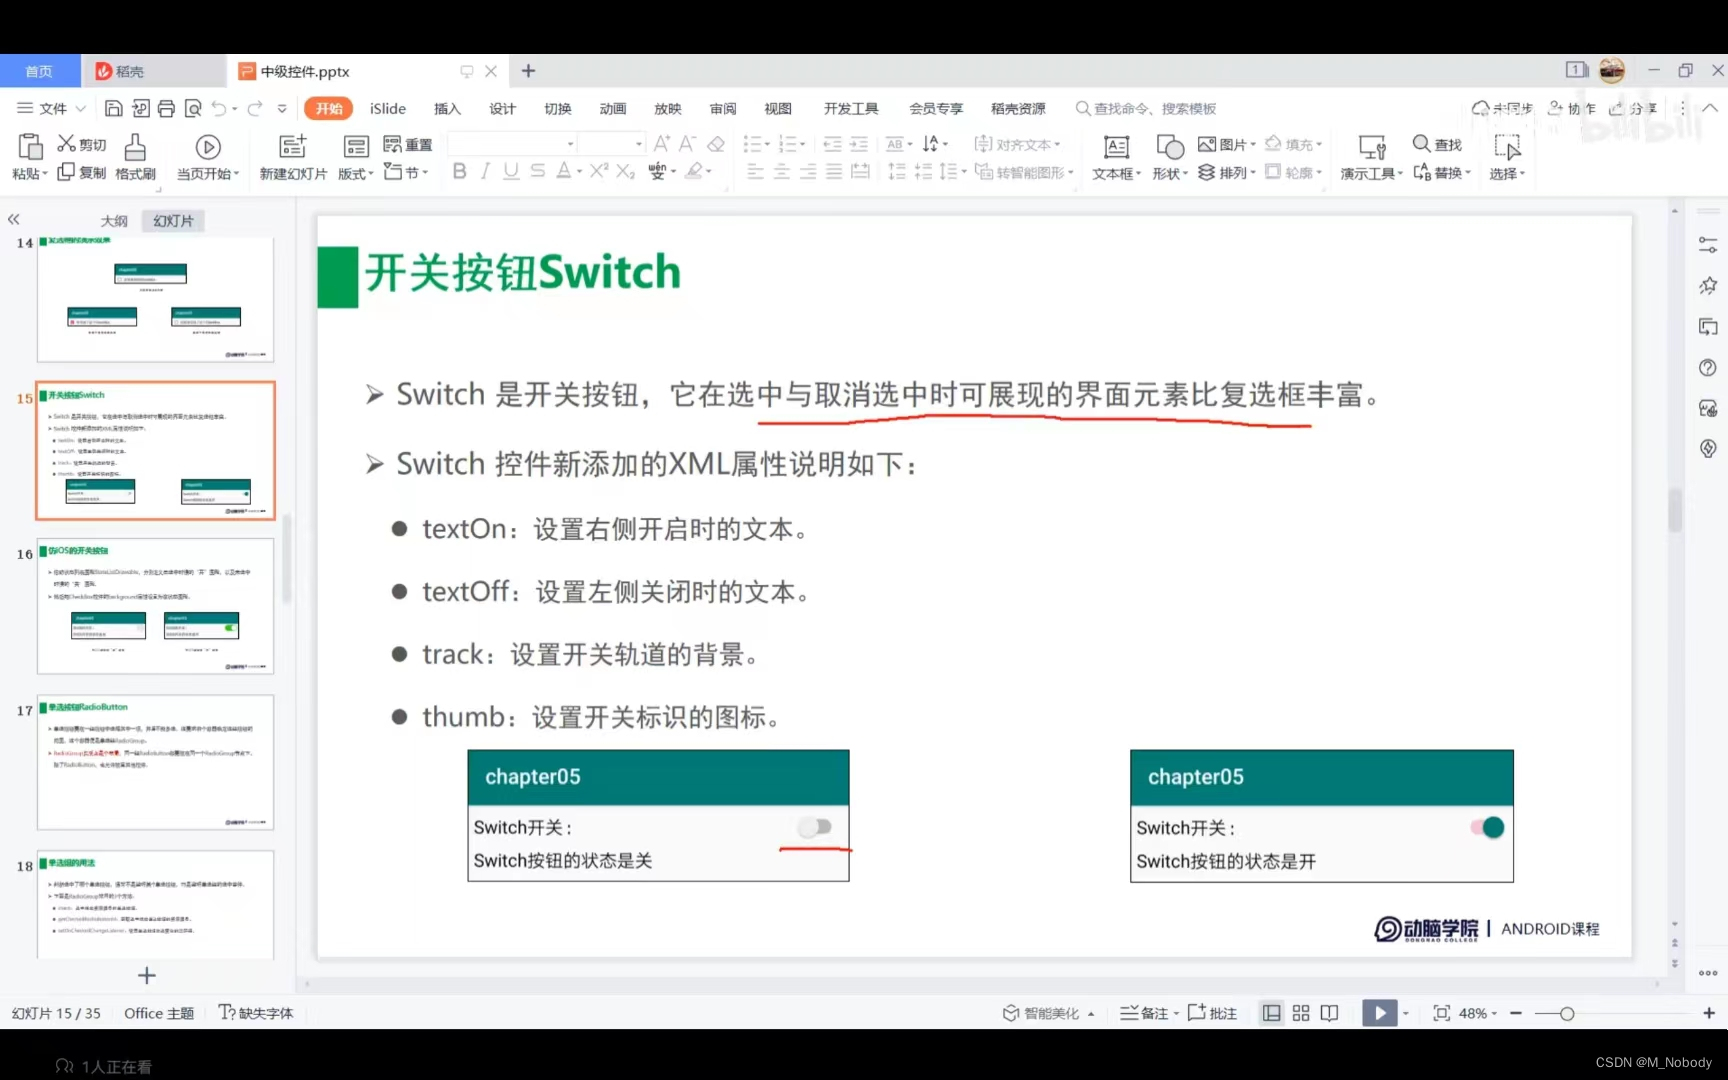The image size is (1728, 1080).
Task: Click the 格式刷 format painter icon
Action: [x=135, y=158]
